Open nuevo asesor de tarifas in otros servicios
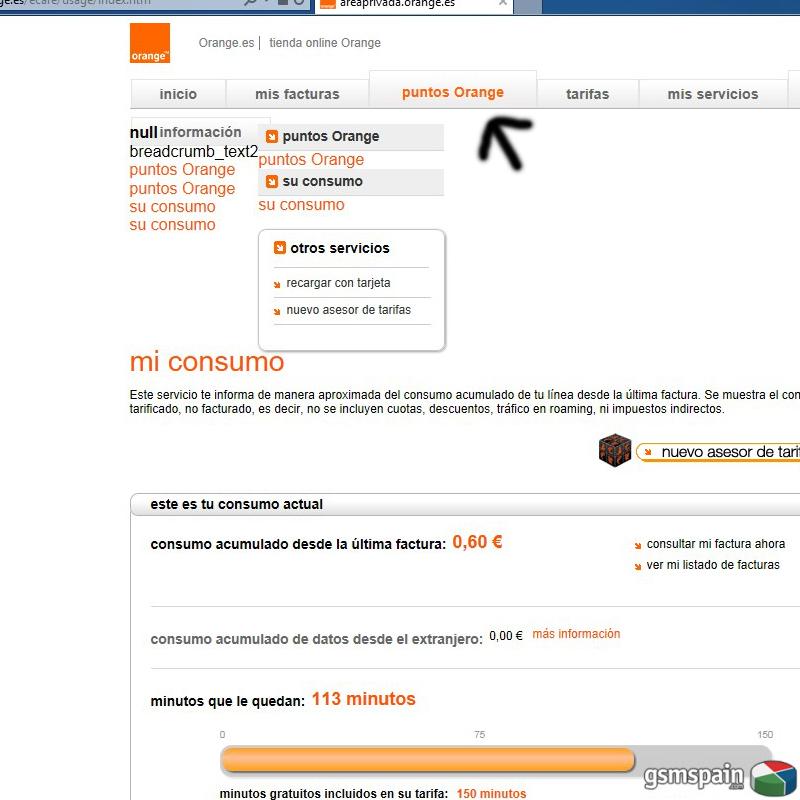 (348, 310)
